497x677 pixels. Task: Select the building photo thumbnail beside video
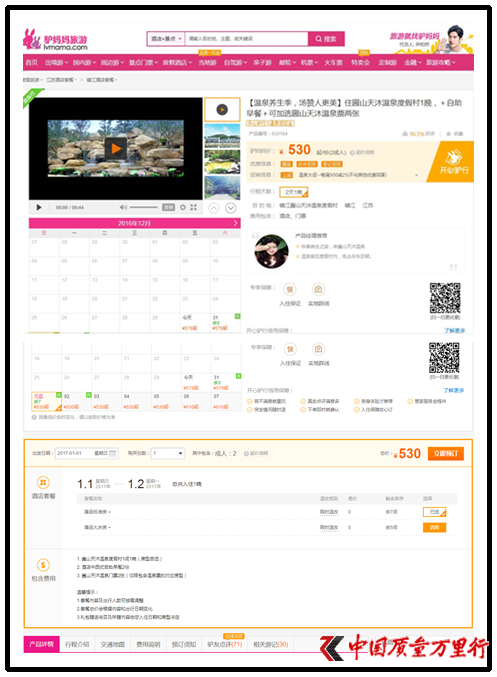(222, 136)
